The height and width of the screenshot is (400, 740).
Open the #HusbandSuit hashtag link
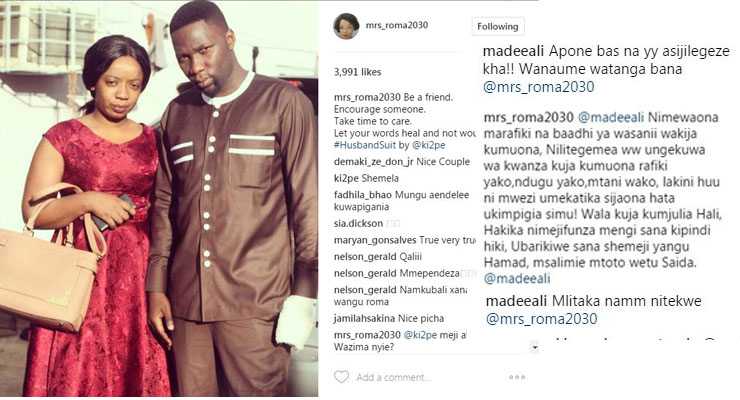point(365,145)
